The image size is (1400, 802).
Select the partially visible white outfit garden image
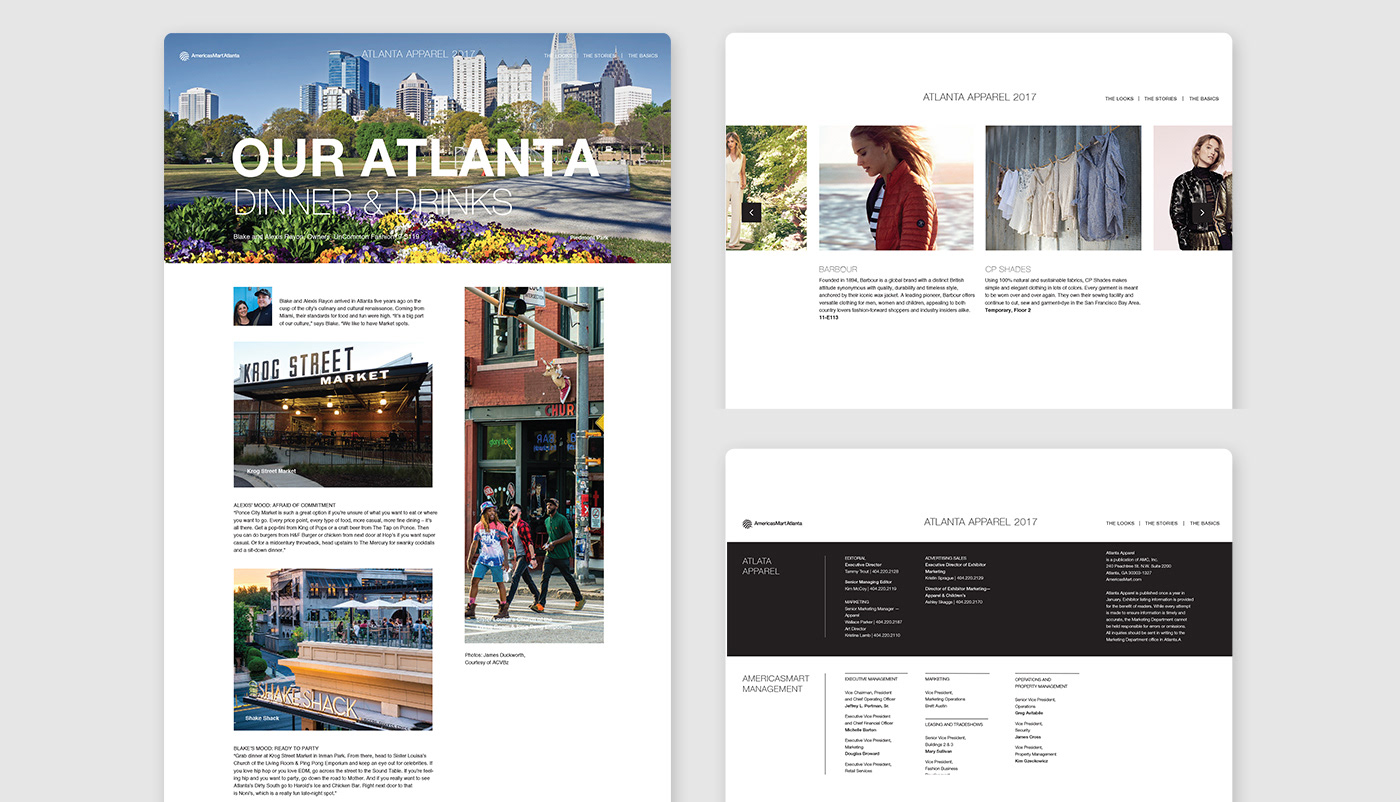coord(766,188)
